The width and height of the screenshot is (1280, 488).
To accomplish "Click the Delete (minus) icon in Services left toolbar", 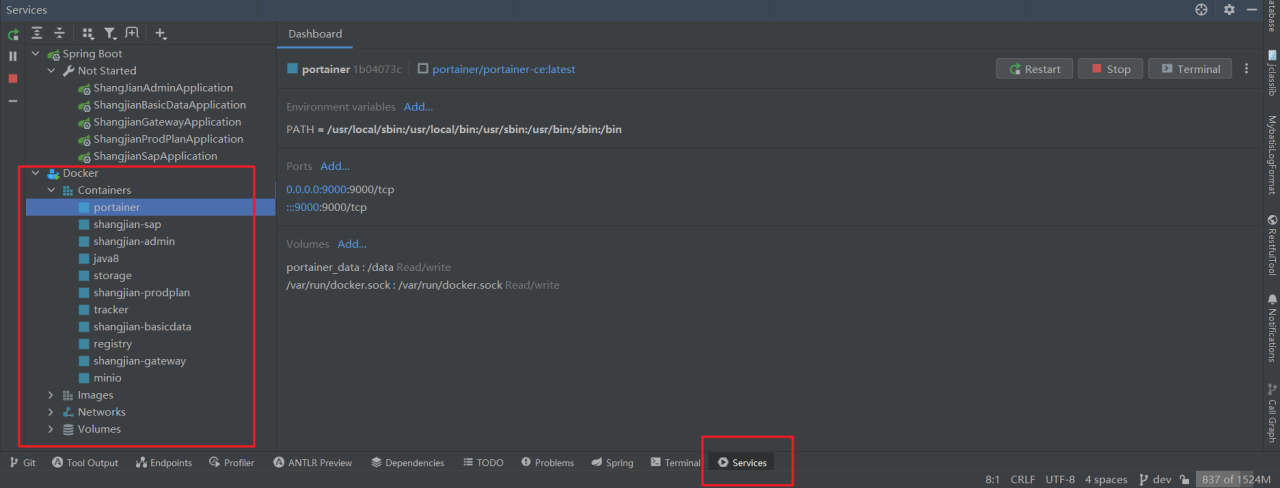I will pos(13,100).
